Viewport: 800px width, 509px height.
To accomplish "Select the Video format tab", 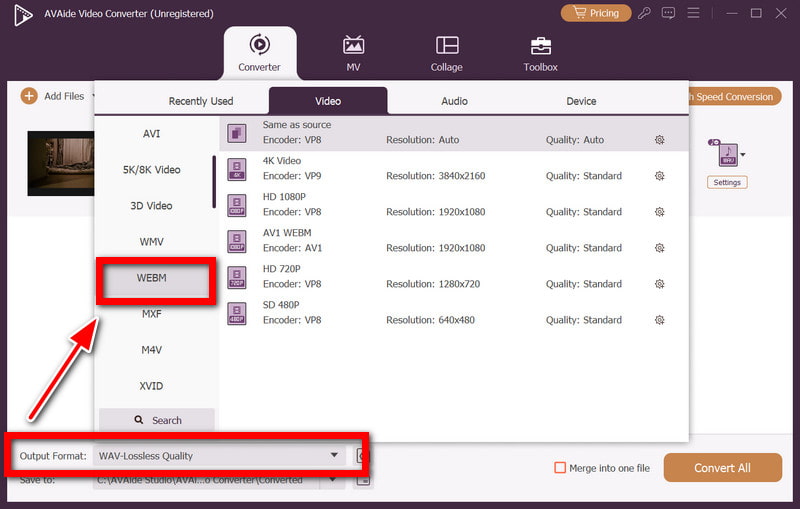I will [x=328, y=101].
